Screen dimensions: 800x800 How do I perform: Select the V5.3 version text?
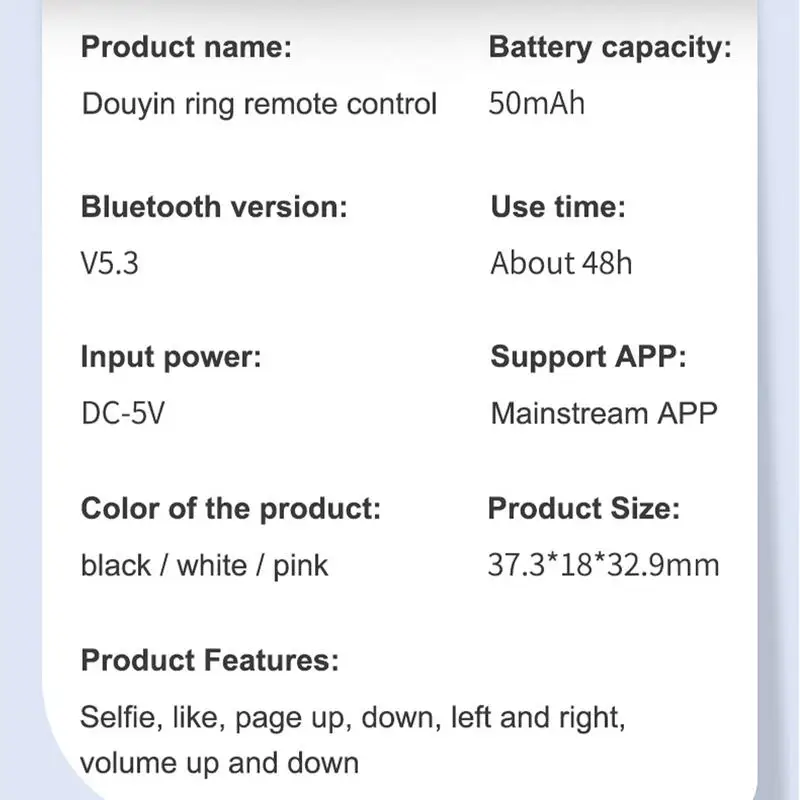click(110, 264)
